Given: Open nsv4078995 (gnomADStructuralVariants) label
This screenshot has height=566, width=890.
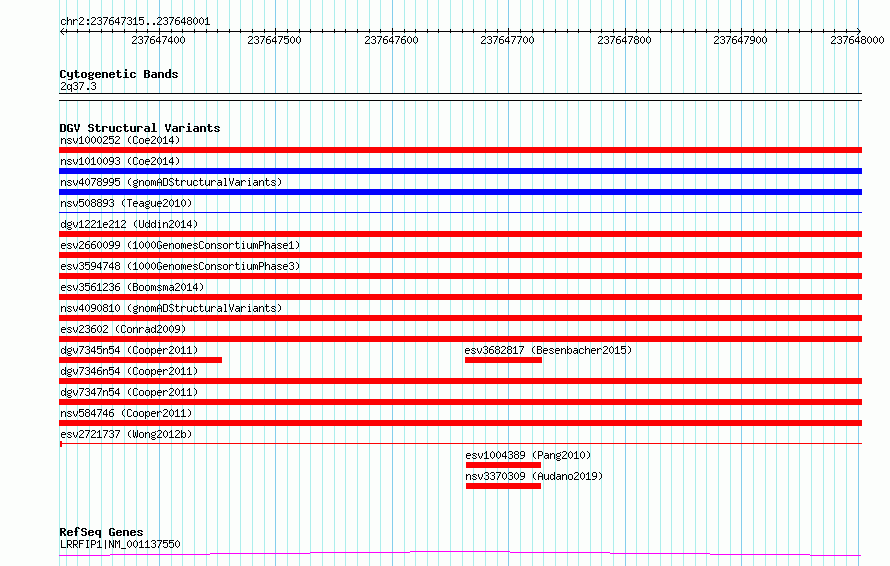Looking at the screenshot, I should (171, 182).
